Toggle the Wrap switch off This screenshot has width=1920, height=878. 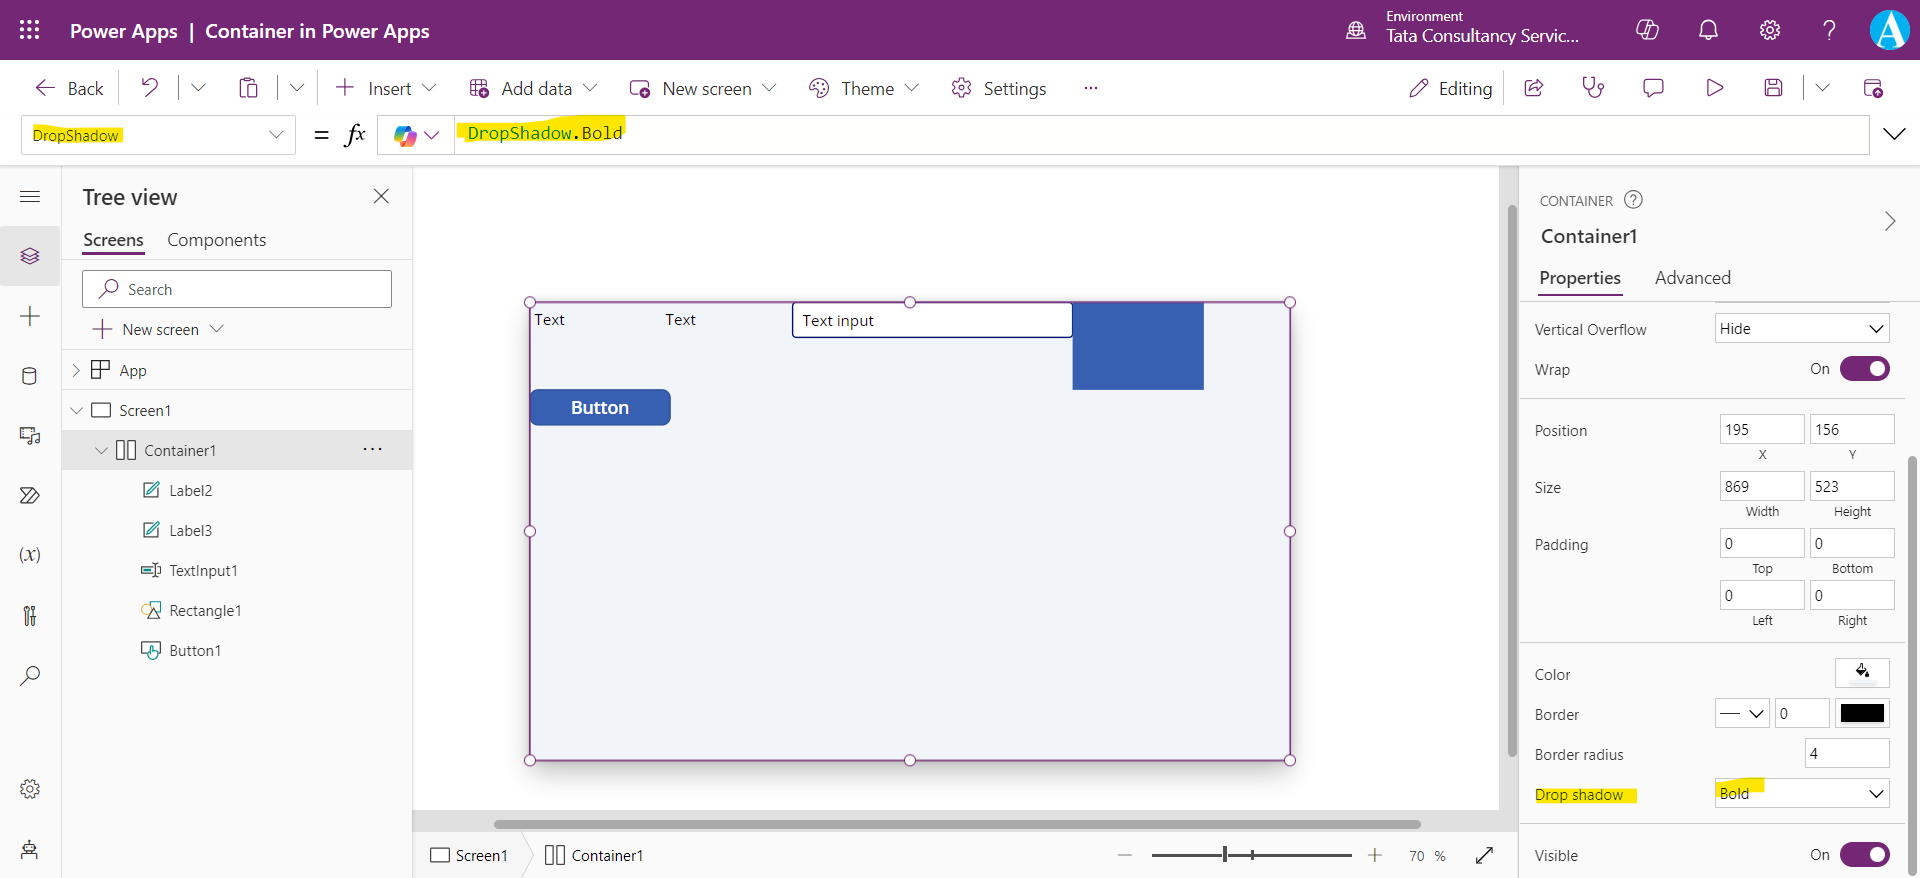point(1864,369)
